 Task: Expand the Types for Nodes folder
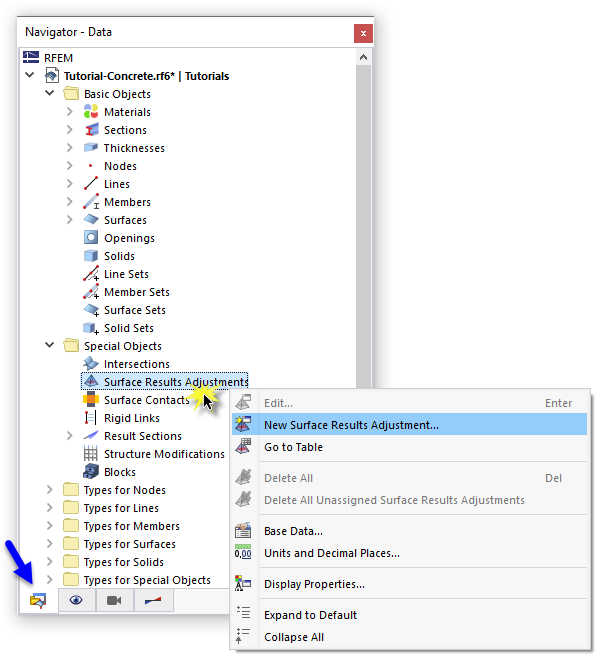49,490
